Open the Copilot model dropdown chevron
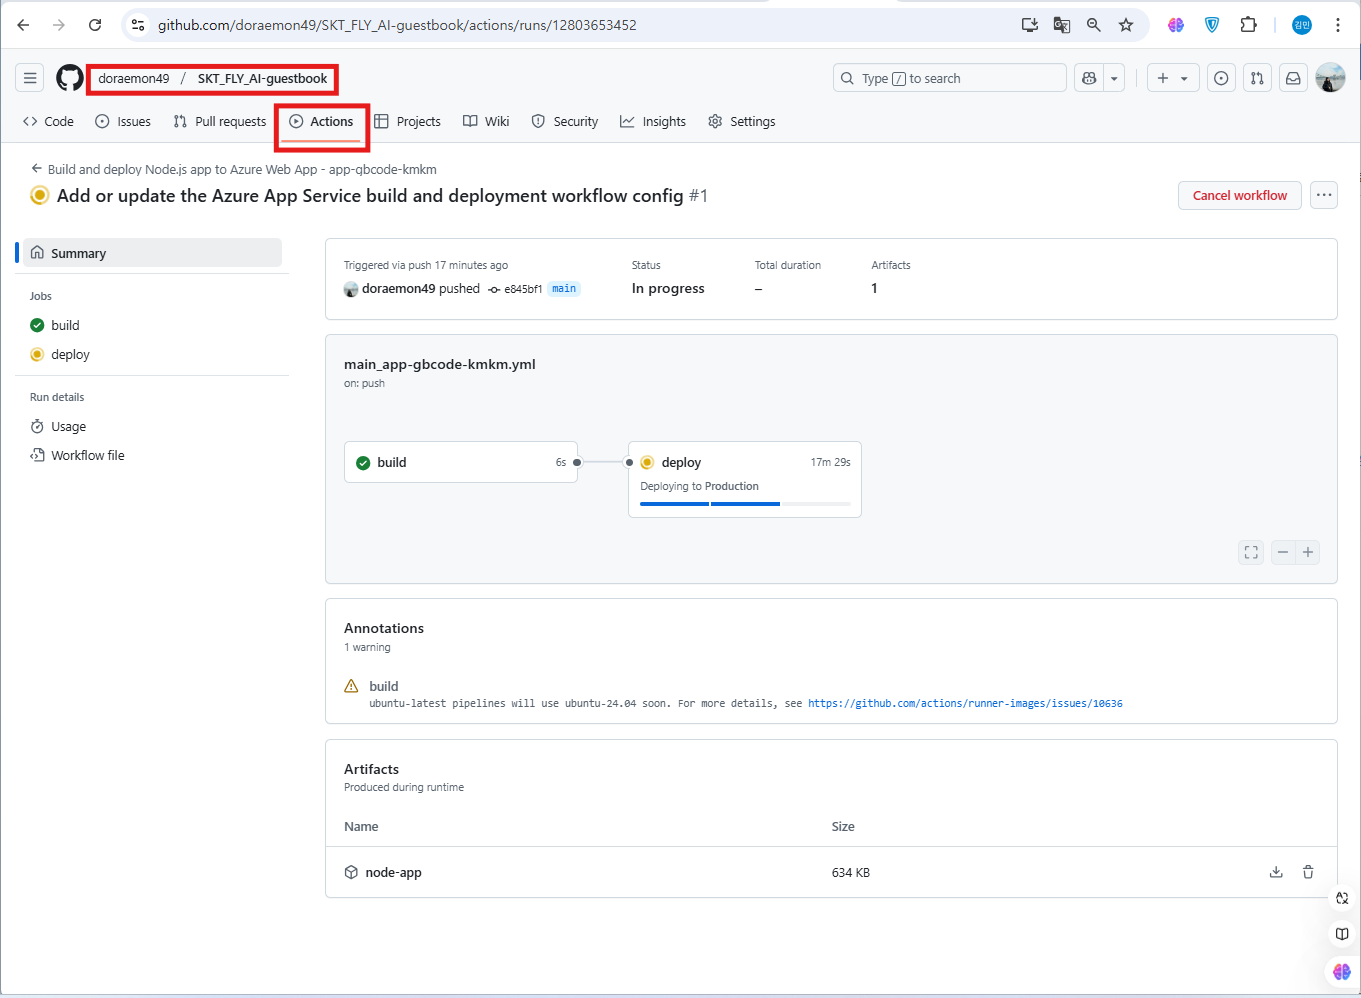This screenshot has width=1361, height=998. (x=1113, y=77)
